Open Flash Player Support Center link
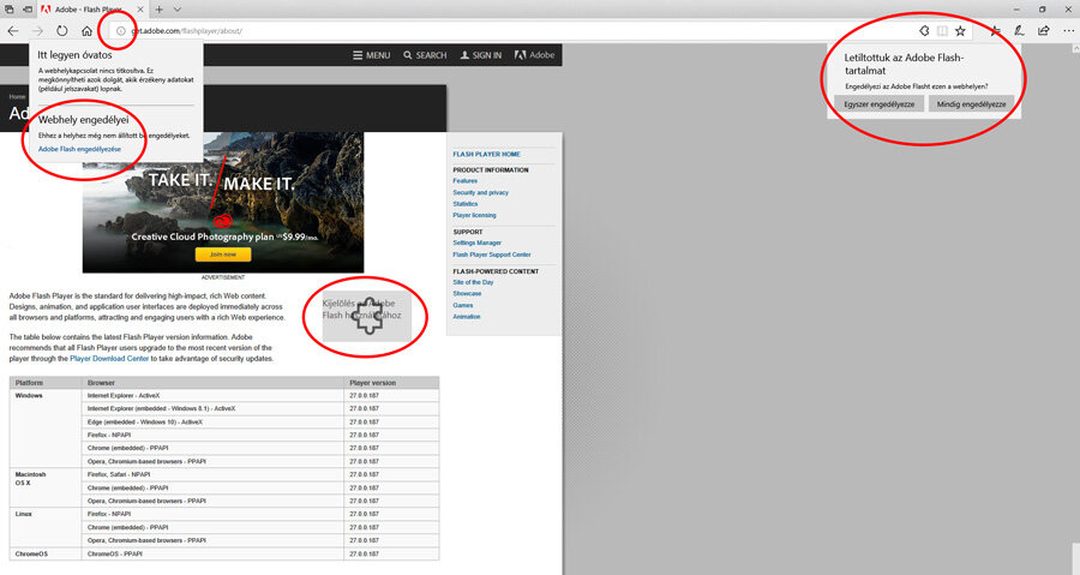The image size is (1080, 575). point(491,255)
